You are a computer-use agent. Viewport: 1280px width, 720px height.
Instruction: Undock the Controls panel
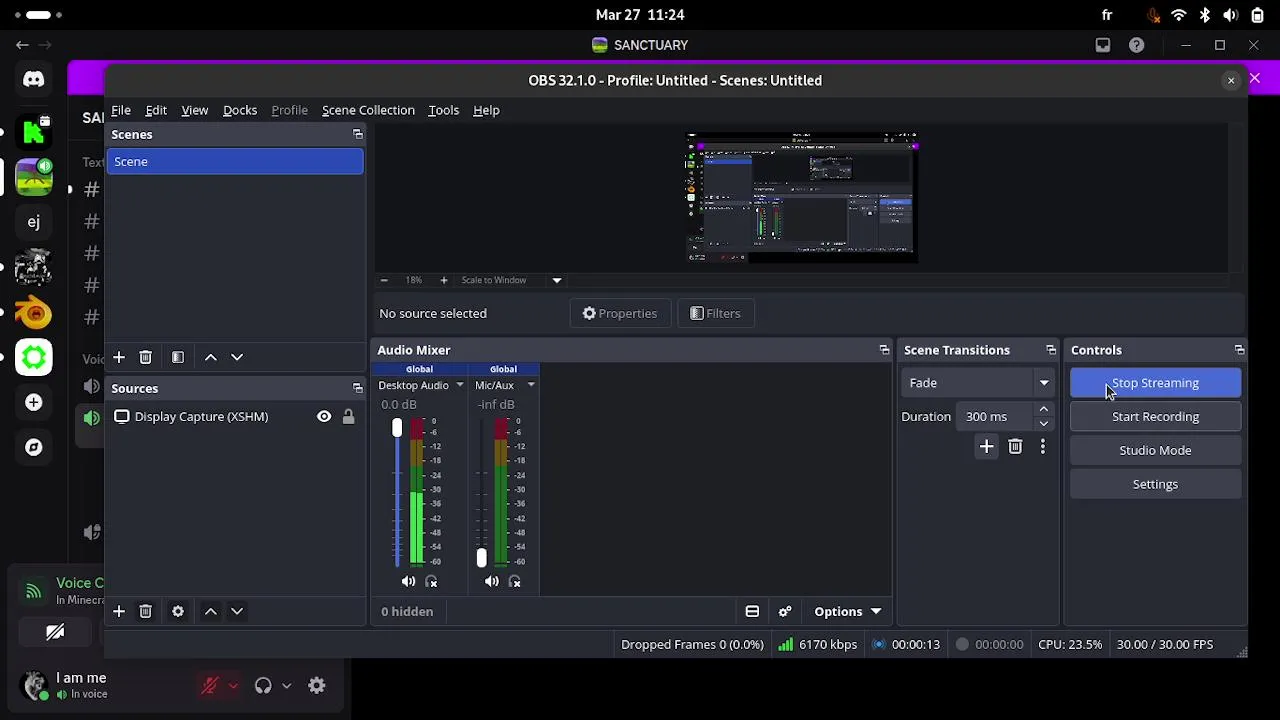click(x=1239, y=350)
